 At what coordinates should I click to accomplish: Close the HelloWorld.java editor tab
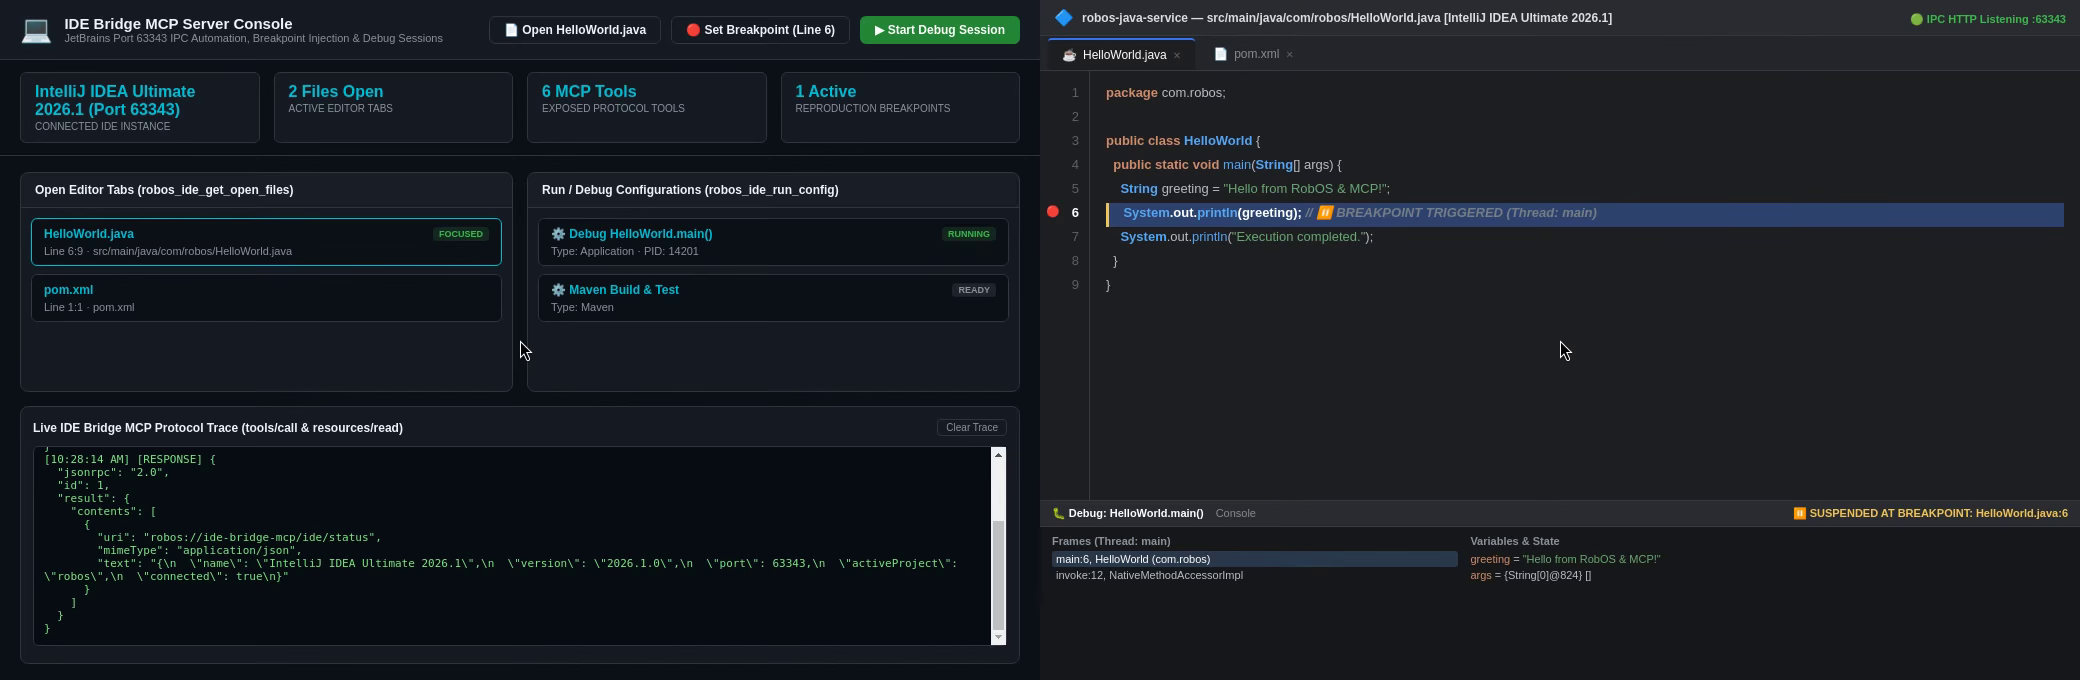[x=1177, y=55]
